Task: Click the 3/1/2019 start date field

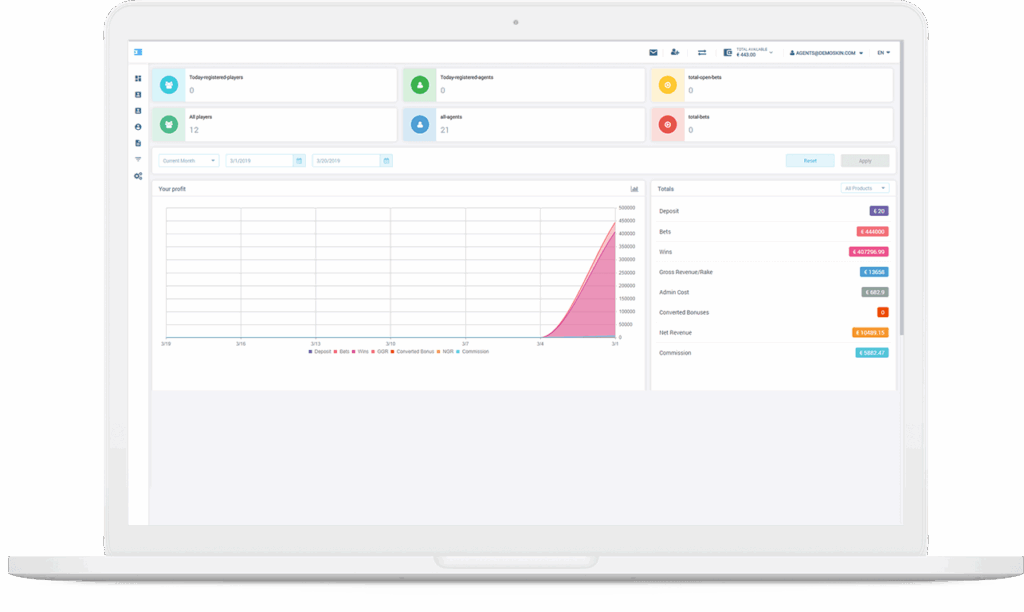Action: point(264,160)
